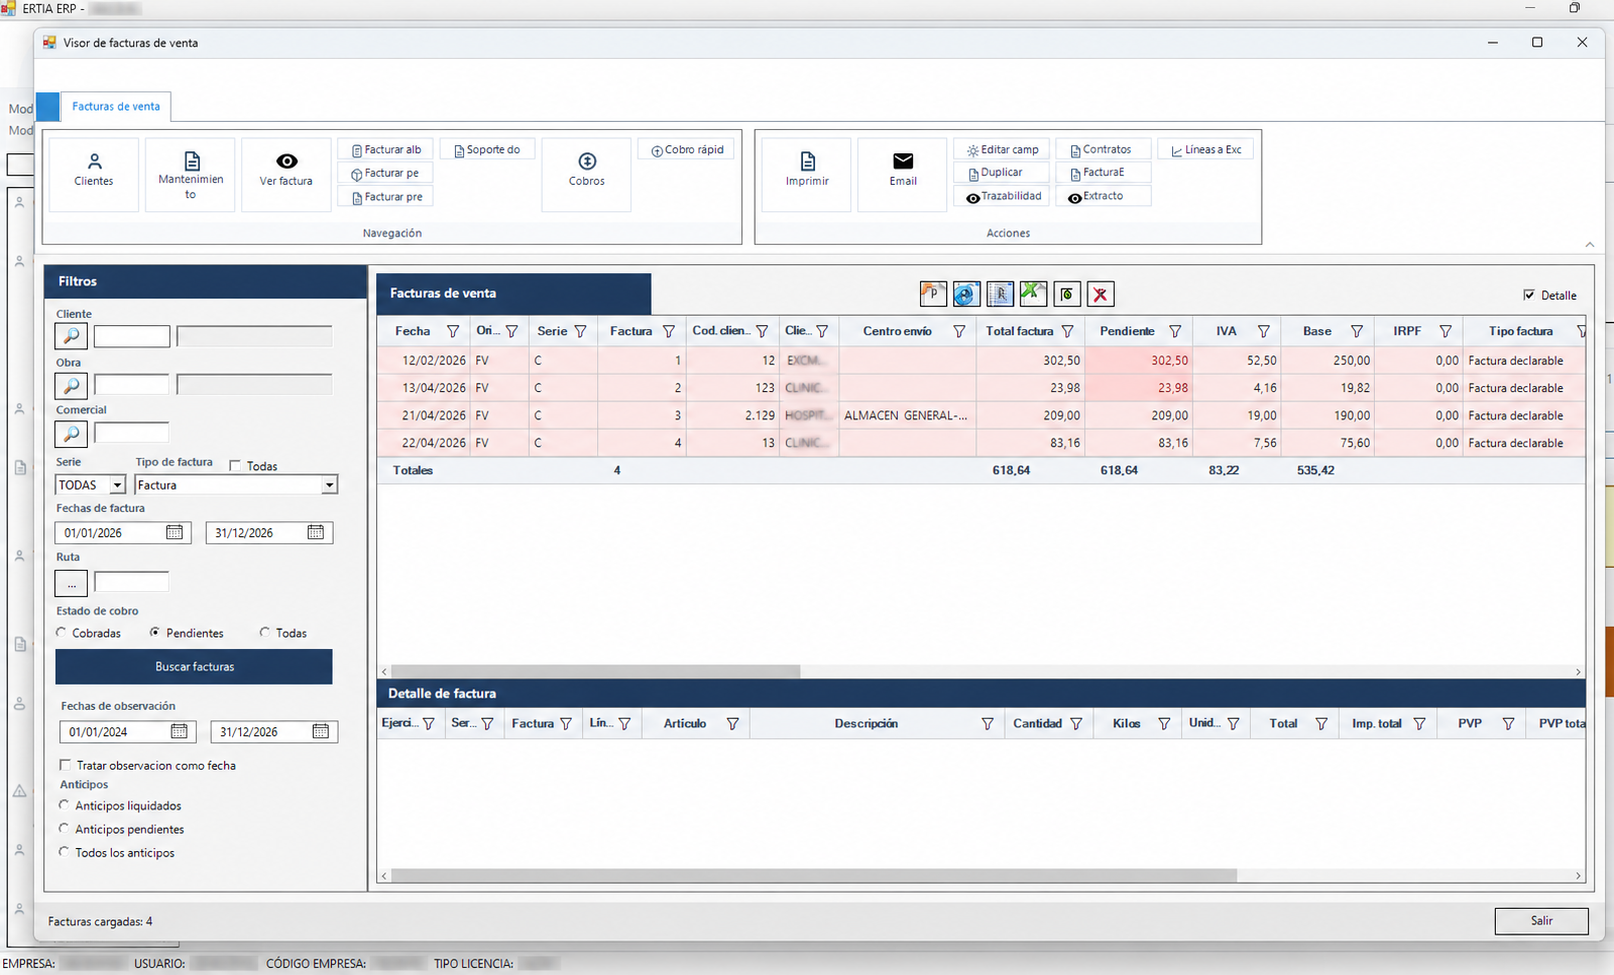The image size is (1614, 975).
Task: Open the Contratos action
Action: tap(1103, 149)
